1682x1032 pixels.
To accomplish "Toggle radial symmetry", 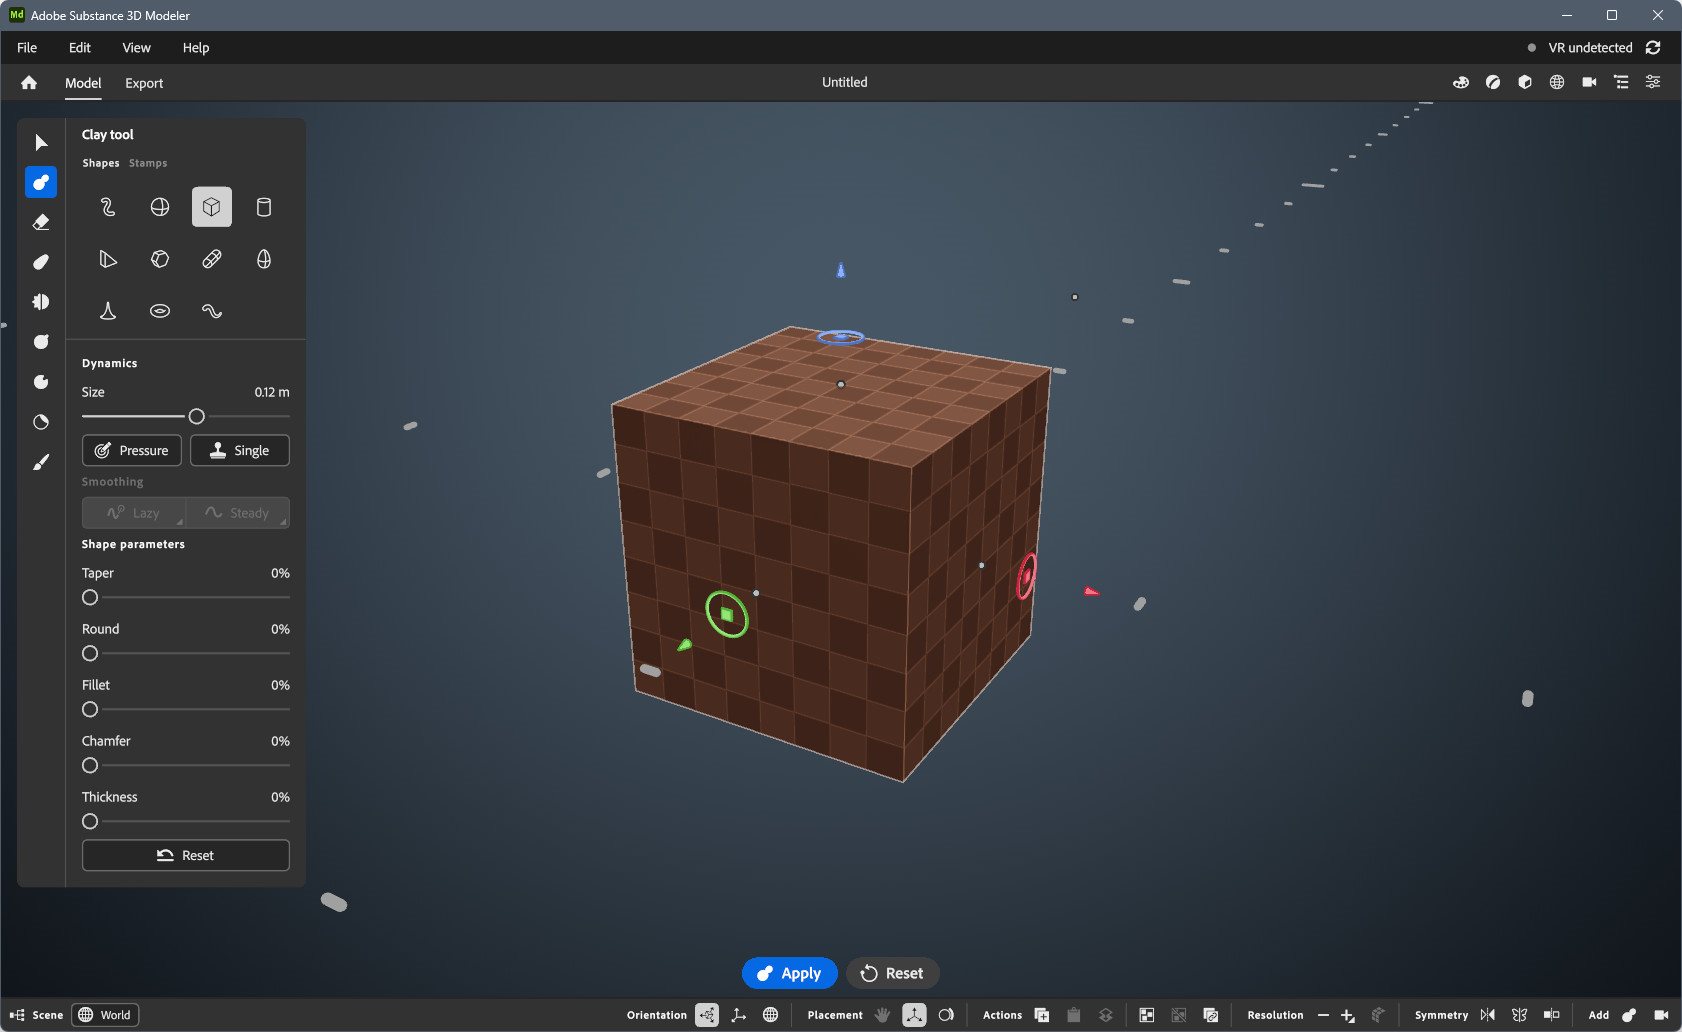I will pos(1520,1015).
